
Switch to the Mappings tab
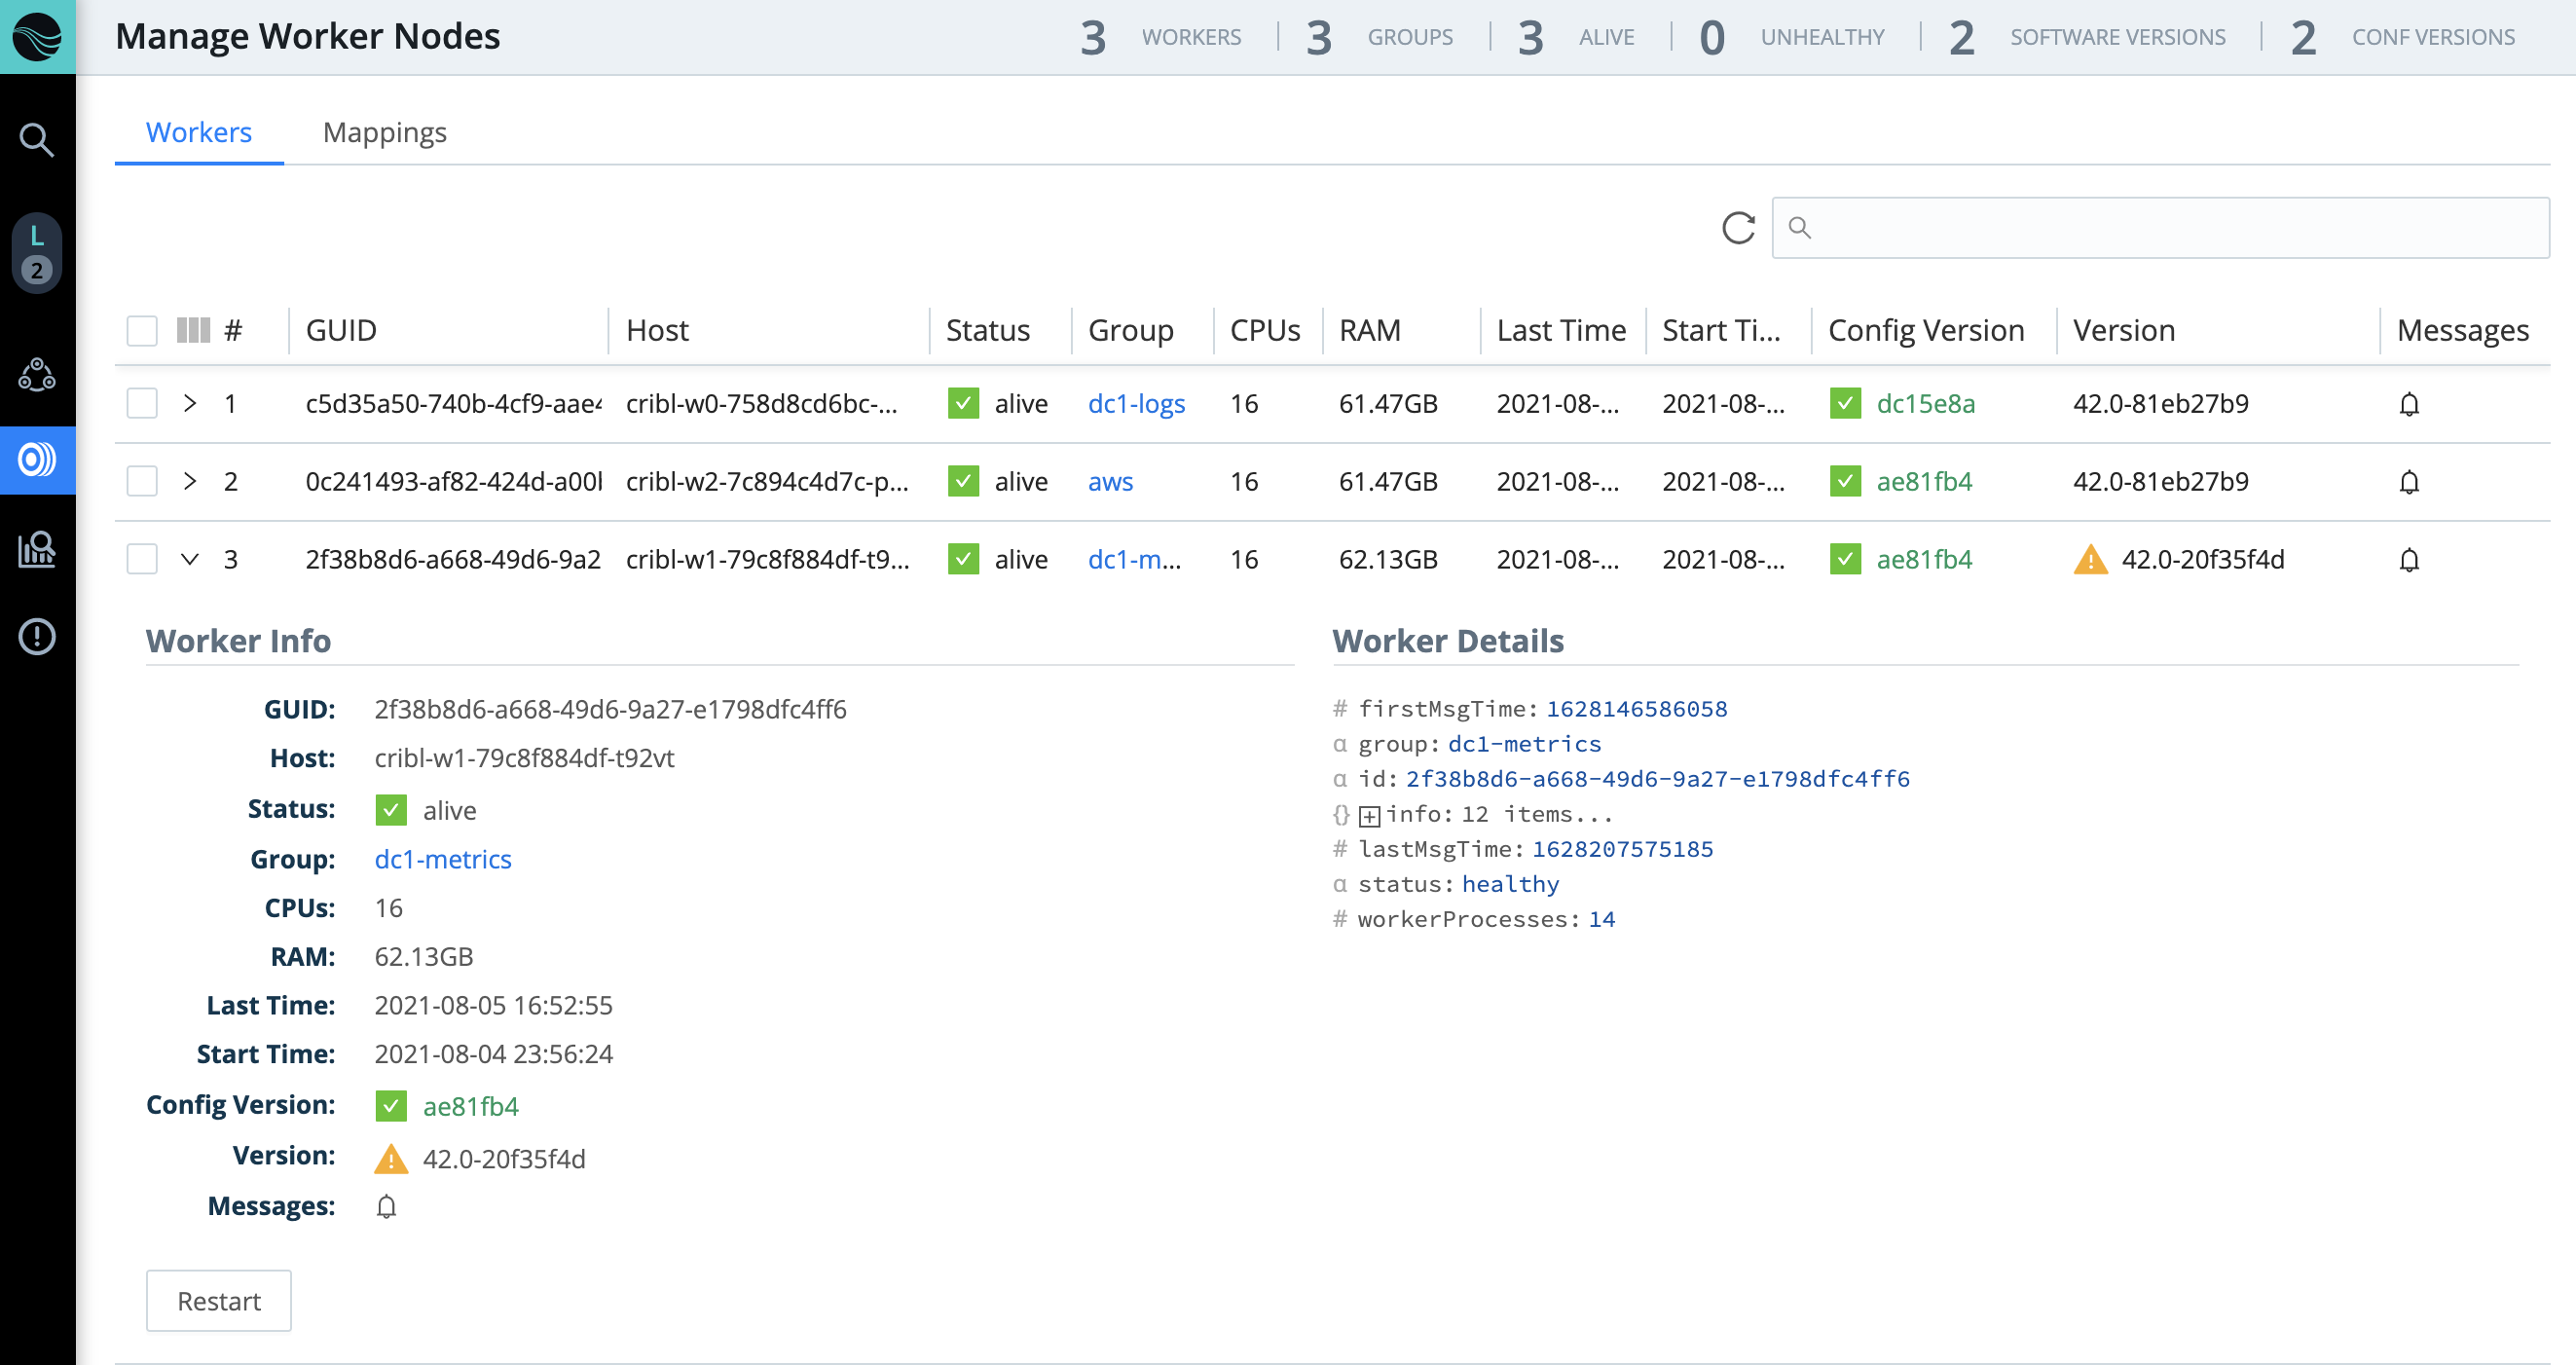click(385, 132)
